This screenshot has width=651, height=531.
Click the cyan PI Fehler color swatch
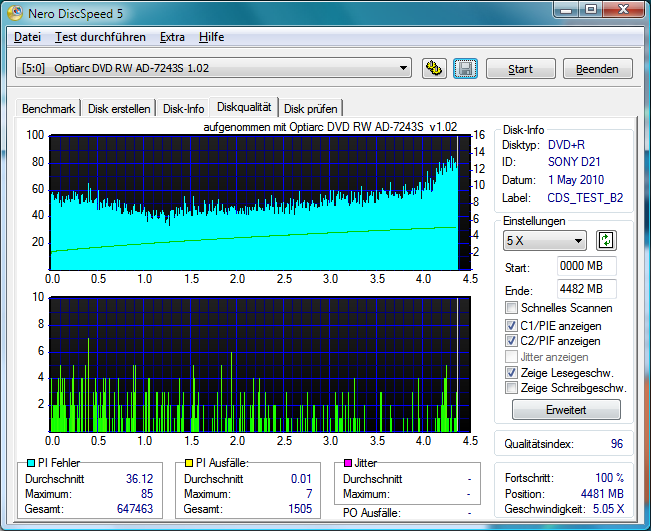[x=31, y=462]
